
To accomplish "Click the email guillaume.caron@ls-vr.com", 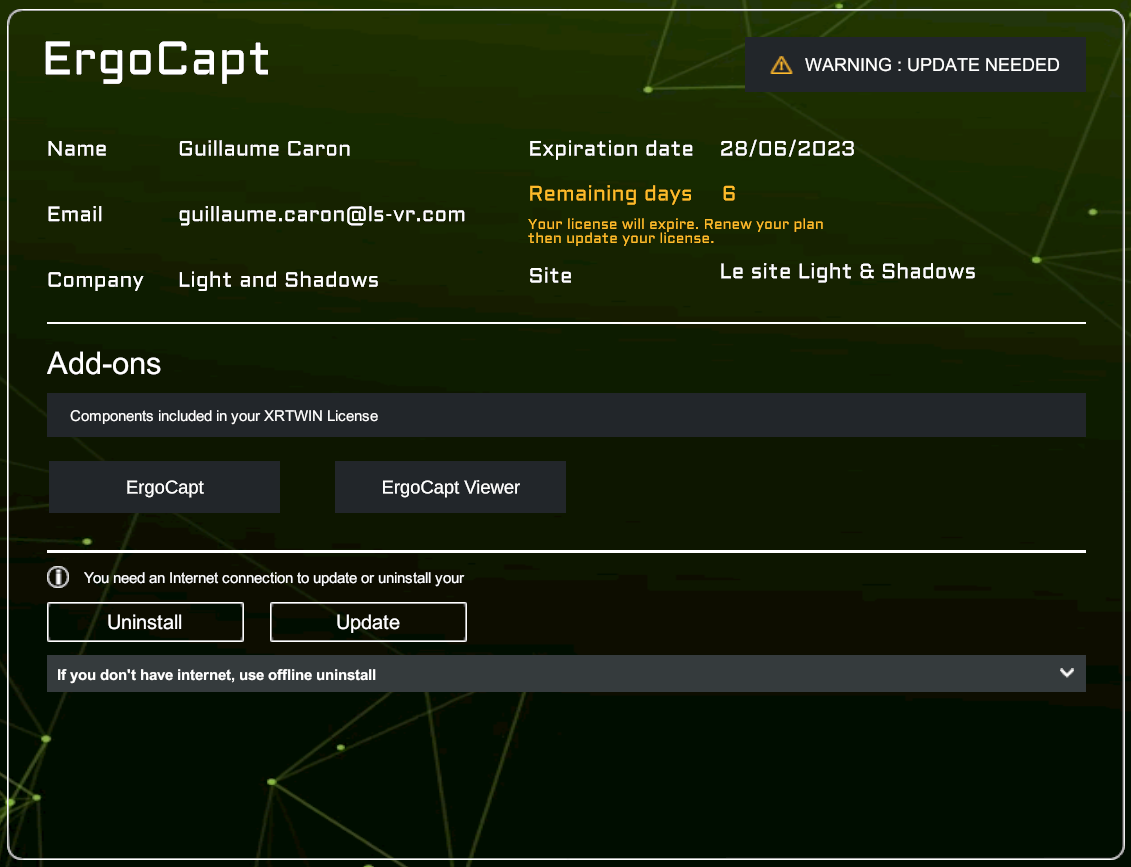I will (x=322, y=215).
